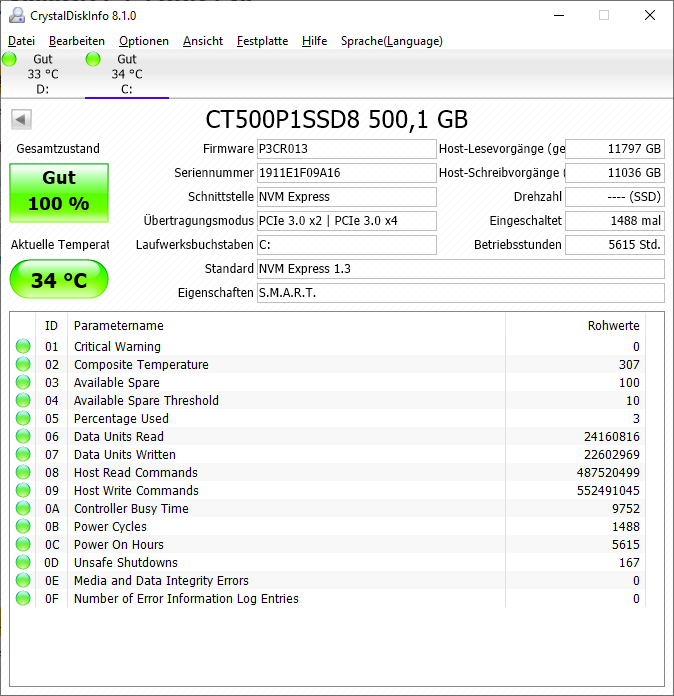Open the Ansicht menu
The image size is (674, 696).
pyautogui.click(x=203, y=41)
